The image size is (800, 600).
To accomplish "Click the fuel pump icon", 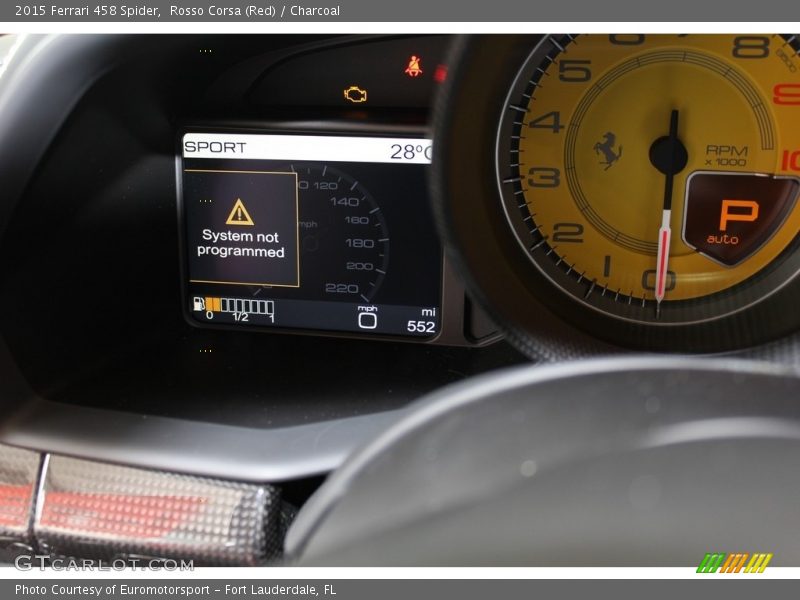I will (198, 304).
